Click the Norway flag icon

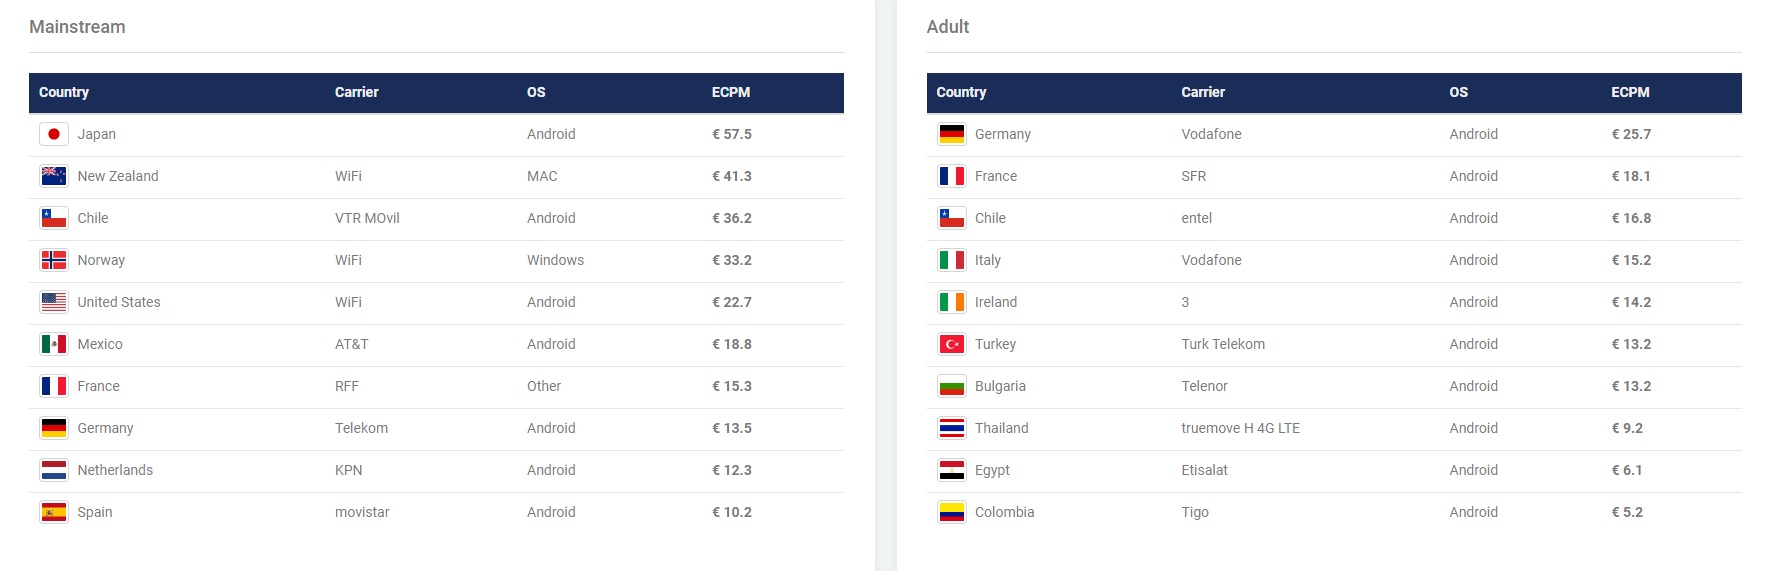click(54, 260)
